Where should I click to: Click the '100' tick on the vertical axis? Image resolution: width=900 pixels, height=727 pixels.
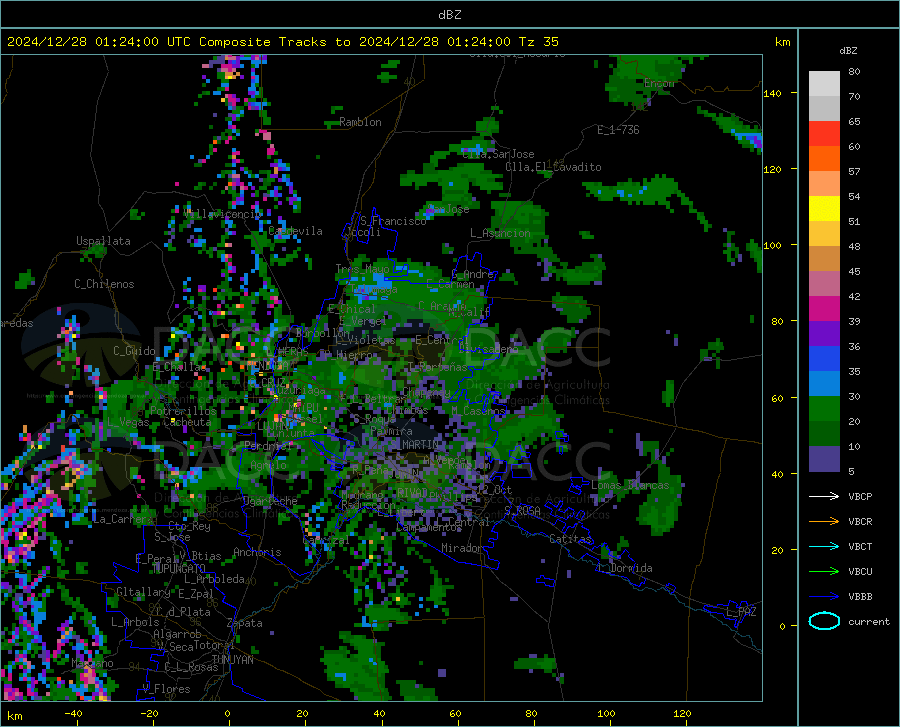[773, 245]
